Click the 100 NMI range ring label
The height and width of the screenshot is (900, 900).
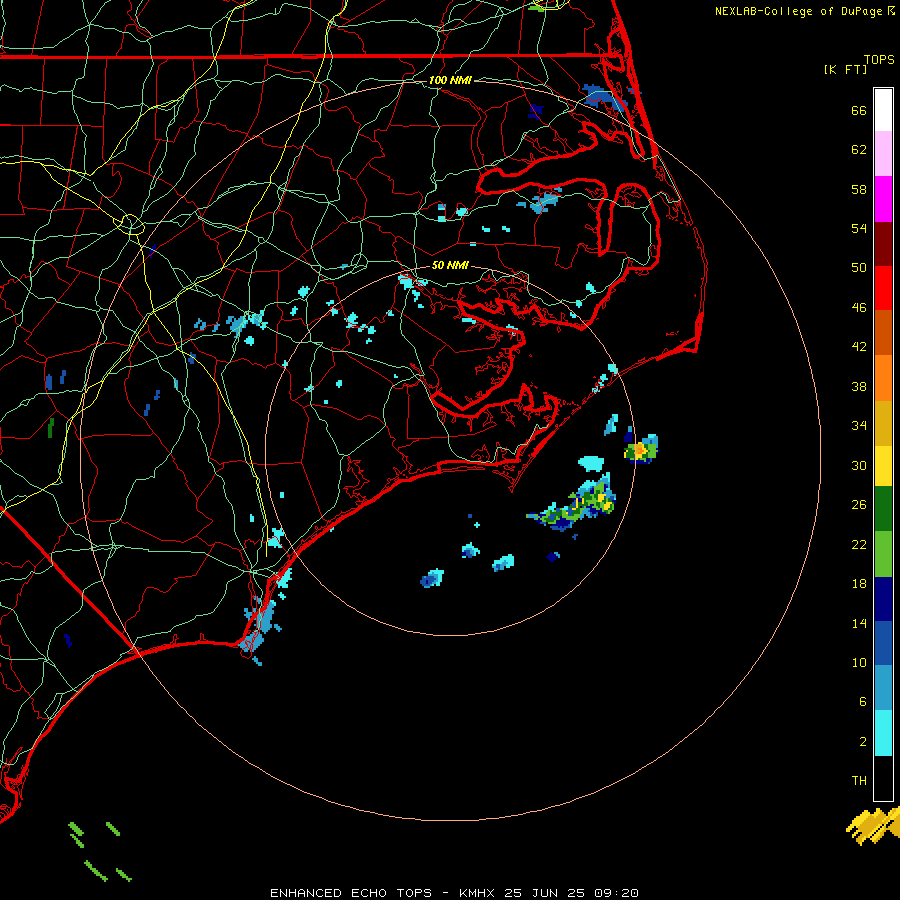(x=450, y=80)
